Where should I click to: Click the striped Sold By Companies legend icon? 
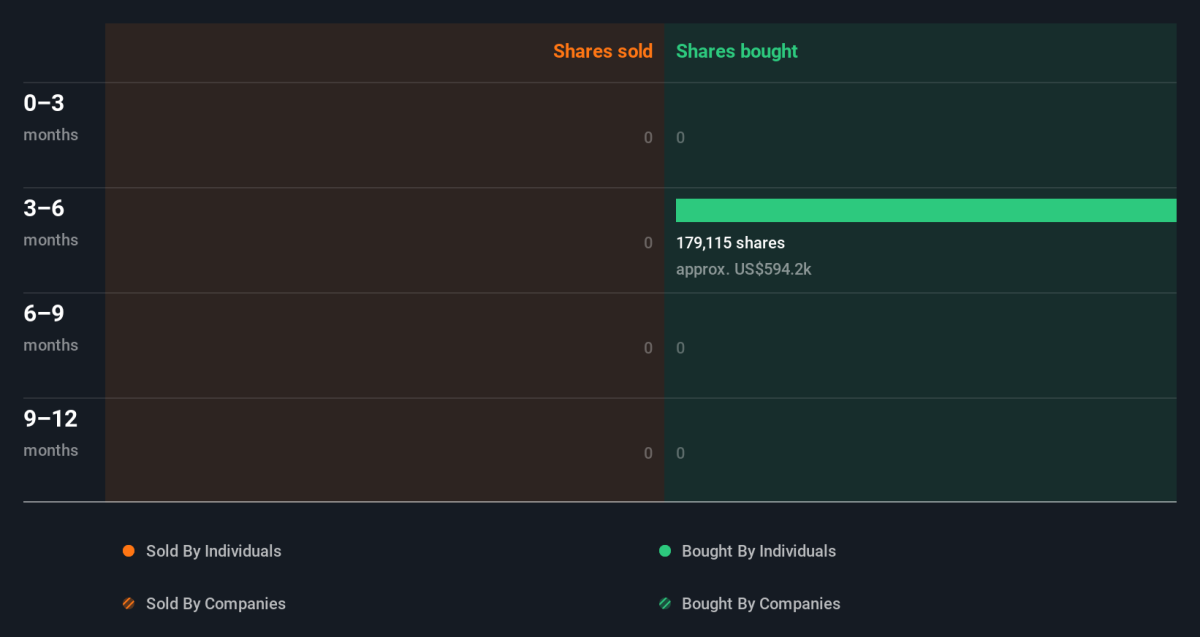pos(128,604)
